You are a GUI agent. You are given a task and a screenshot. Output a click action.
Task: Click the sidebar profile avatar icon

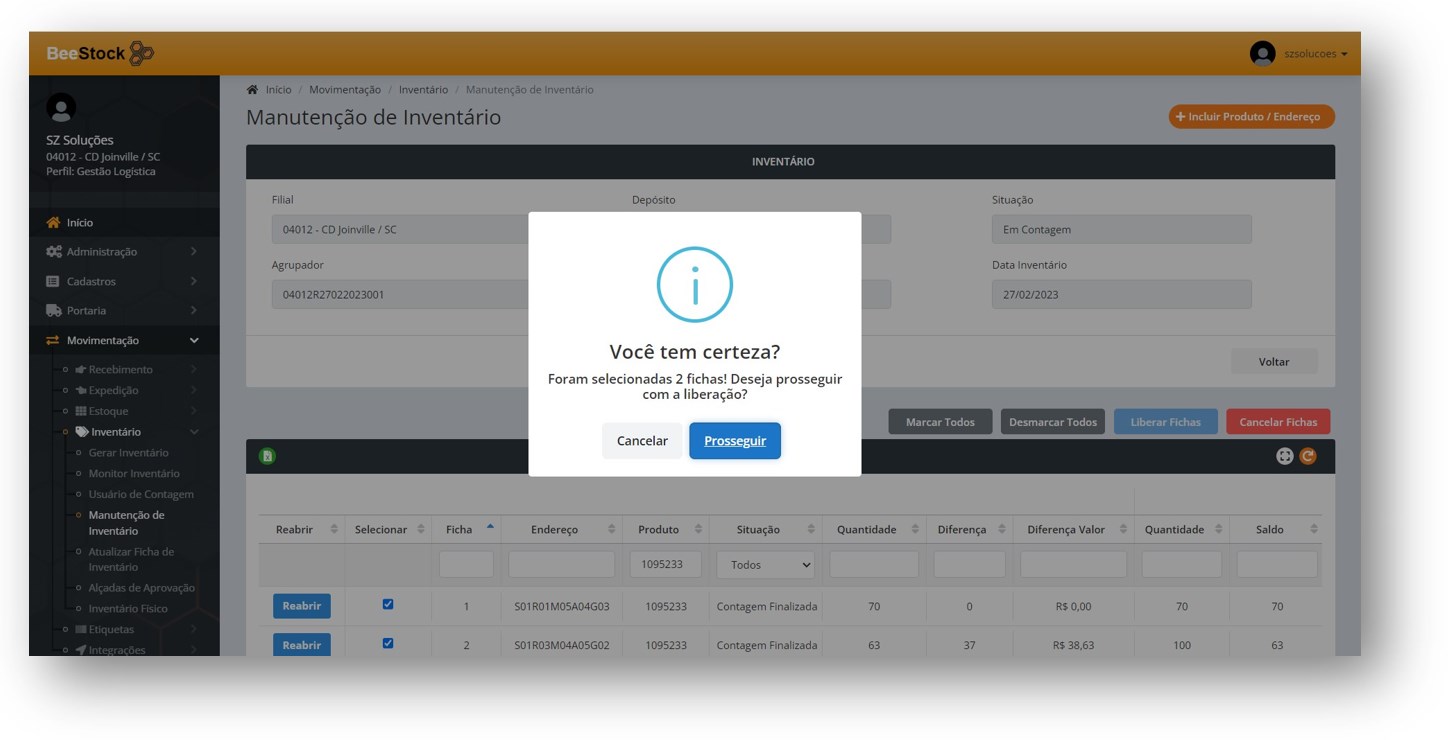click(x=61, y=108)
